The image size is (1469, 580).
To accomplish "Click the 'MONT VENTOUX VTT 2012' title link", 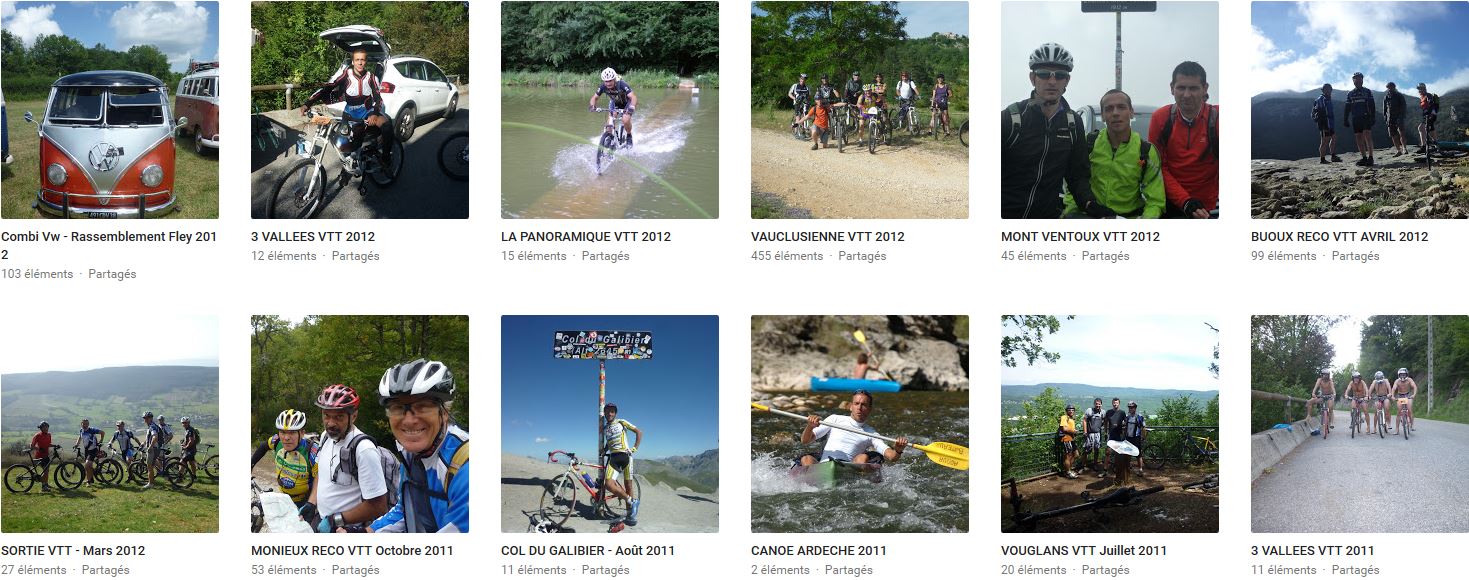I will tap(1080, 237).
